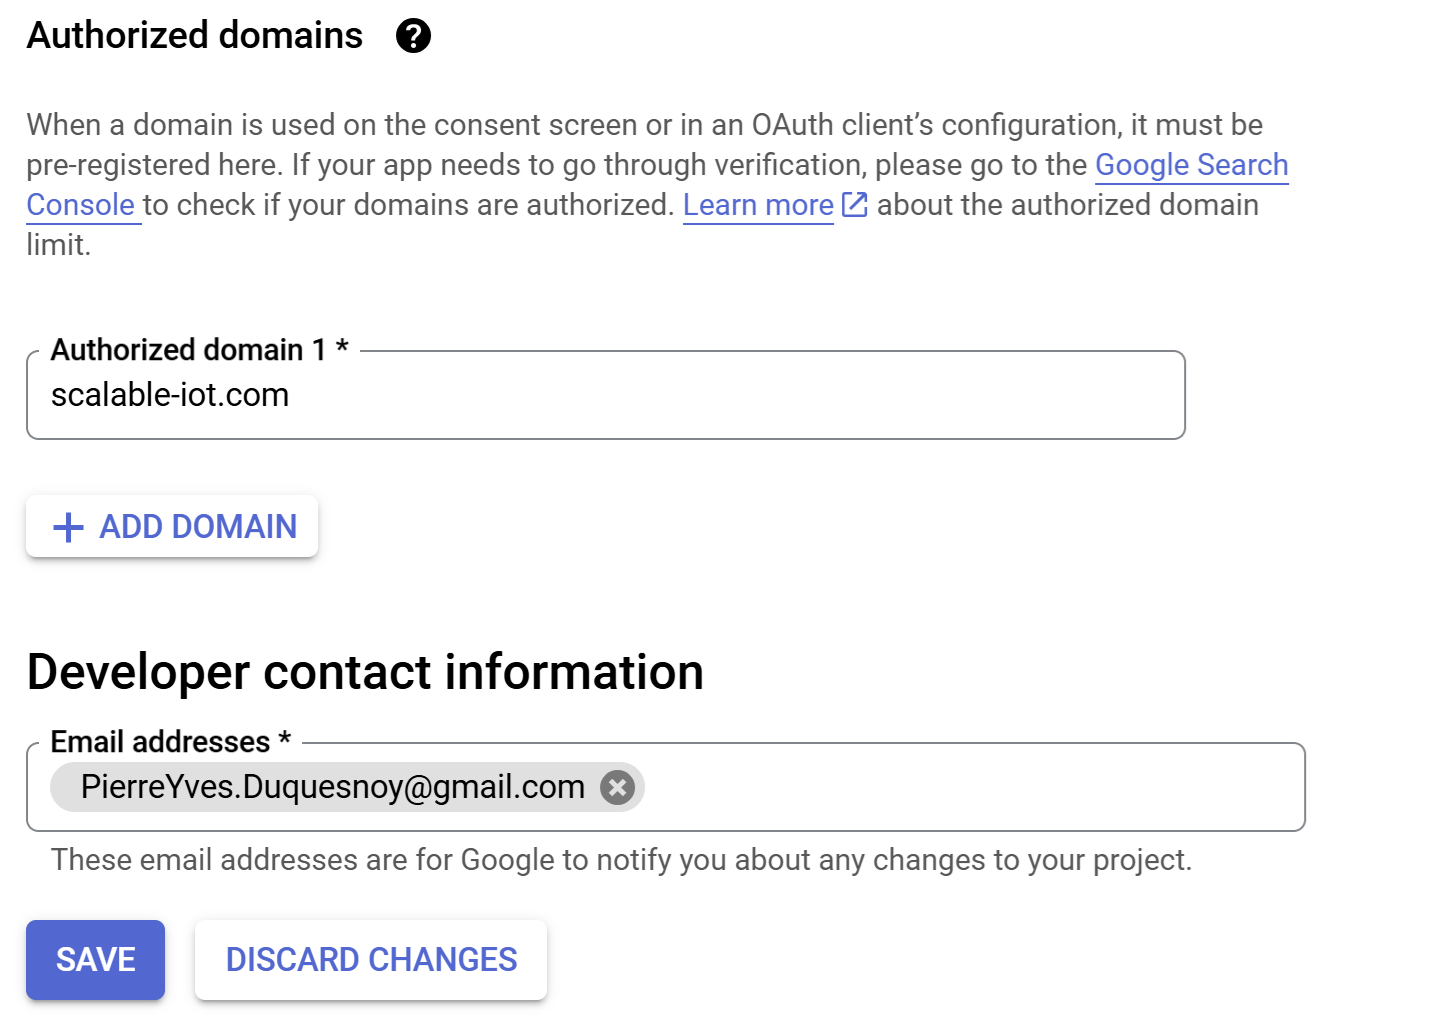The image size is (1450, 1018).
Task: Click the external link icon after Learn more
Action: click(854, 205)
